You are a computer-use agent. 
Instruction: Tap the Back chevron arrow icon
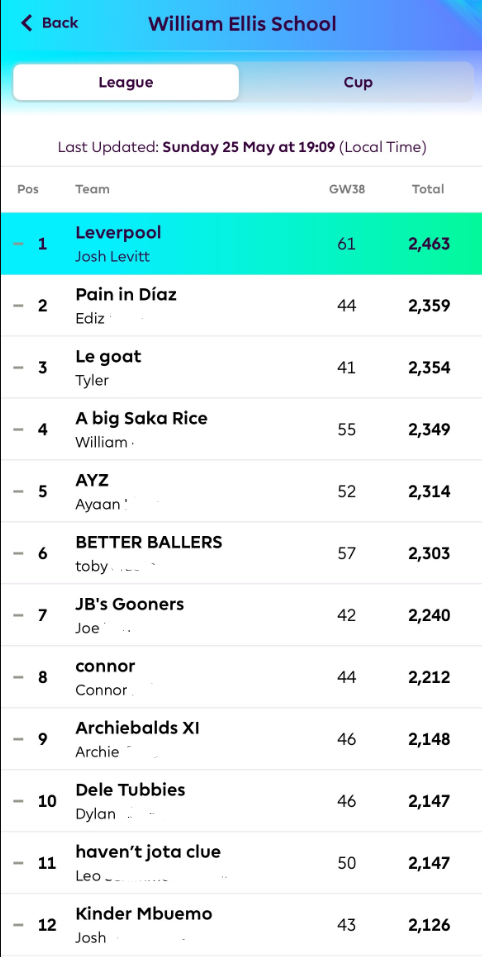pos(26,23)
